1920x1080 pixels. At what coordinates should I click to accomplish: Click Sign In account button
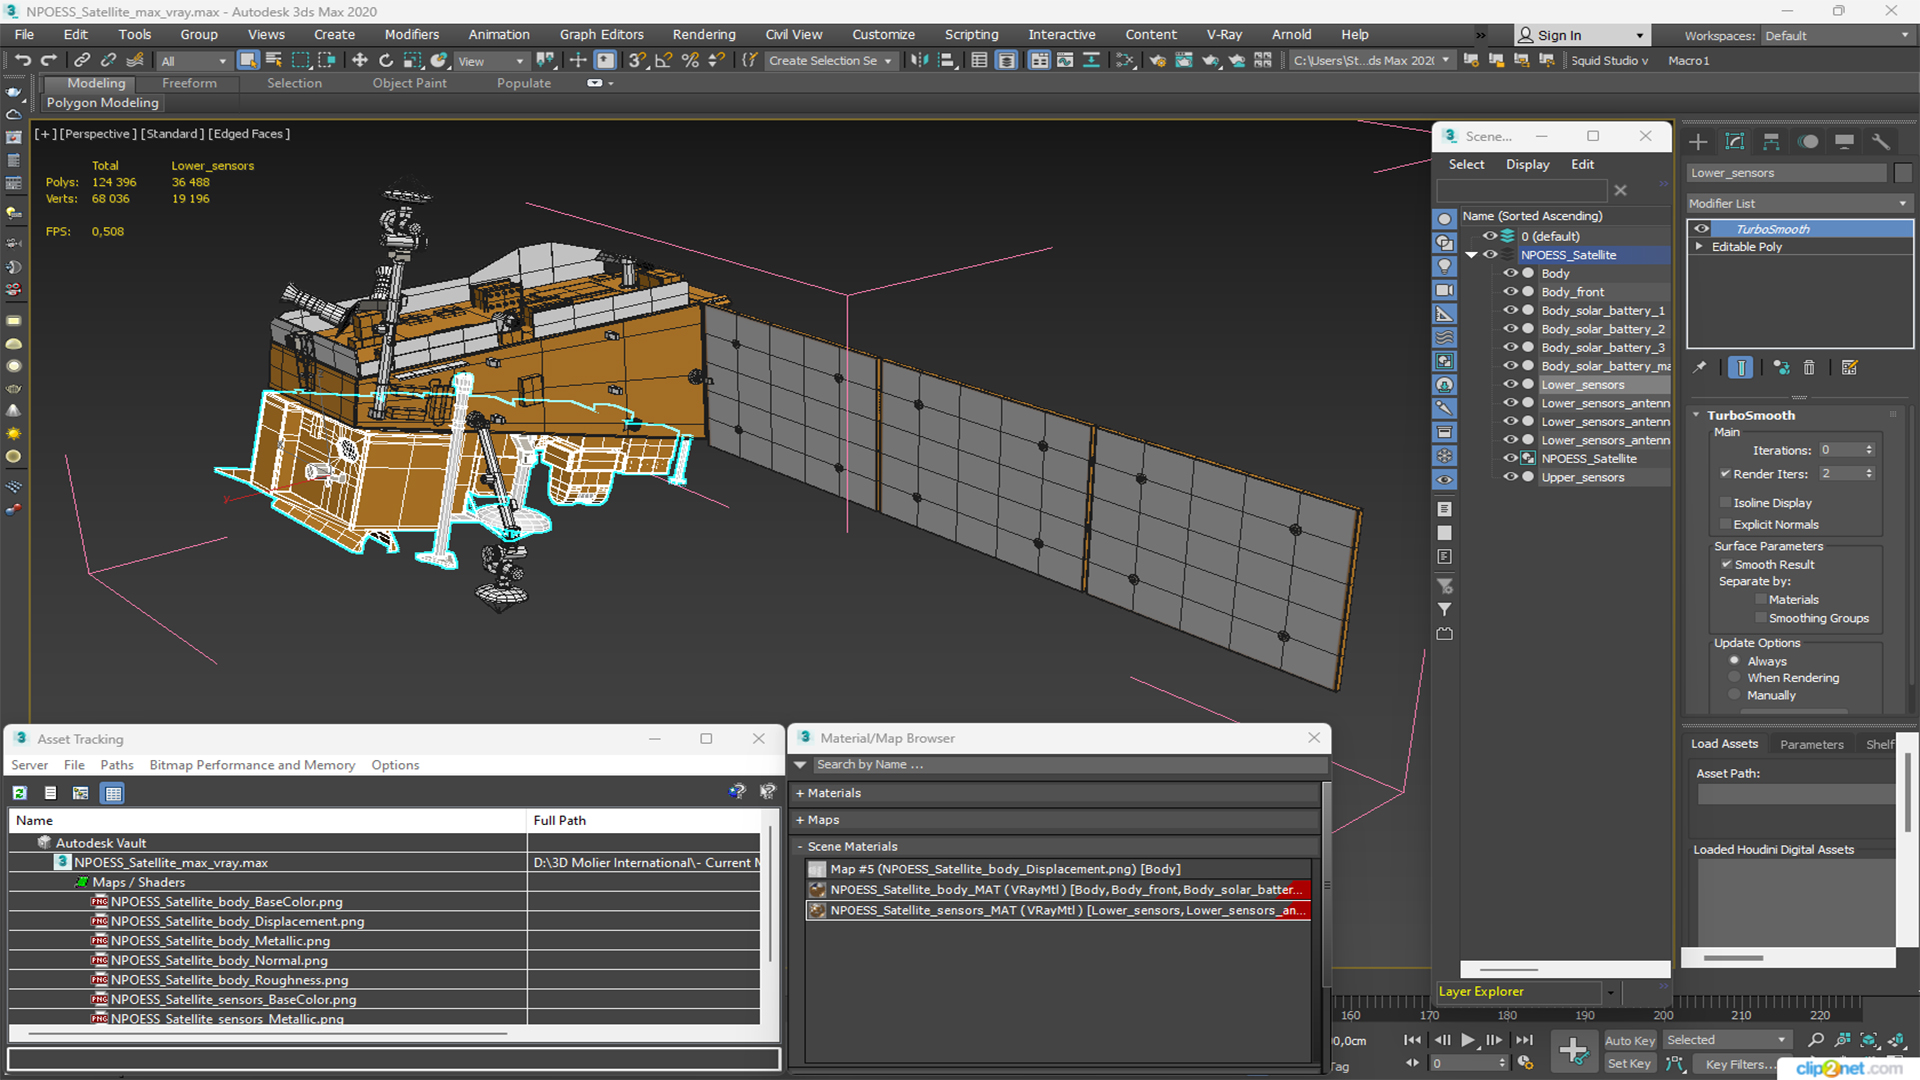(1581, 36)
